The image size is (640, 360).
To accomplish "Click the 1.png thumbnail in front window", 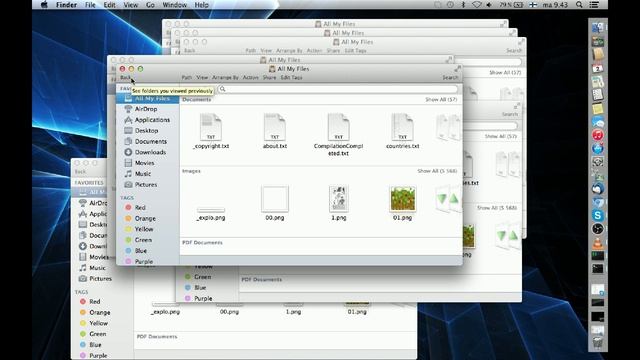I will (338, 199).
